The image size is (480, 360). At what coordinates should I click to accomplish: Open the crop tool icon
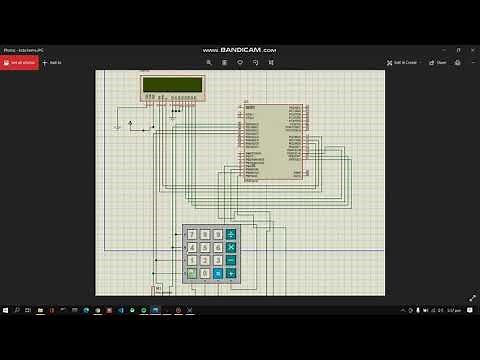pos(271,63)
